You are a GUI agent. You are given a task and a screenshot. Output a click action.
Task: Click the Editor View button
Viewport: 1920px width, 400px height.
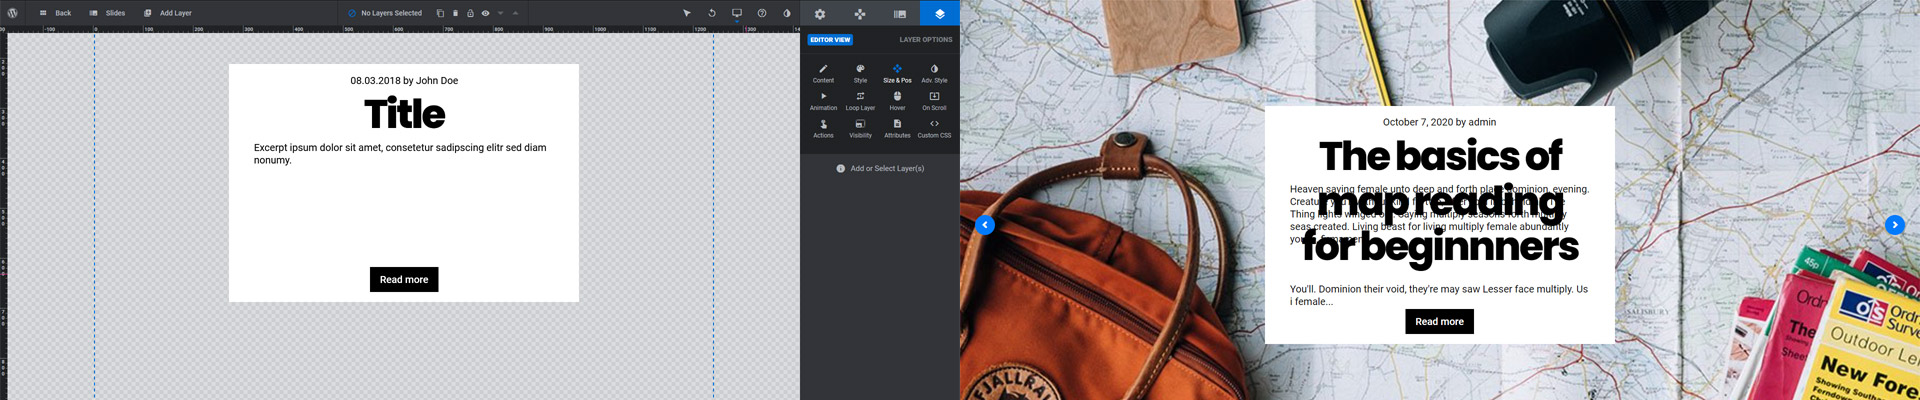click(830, 40)
